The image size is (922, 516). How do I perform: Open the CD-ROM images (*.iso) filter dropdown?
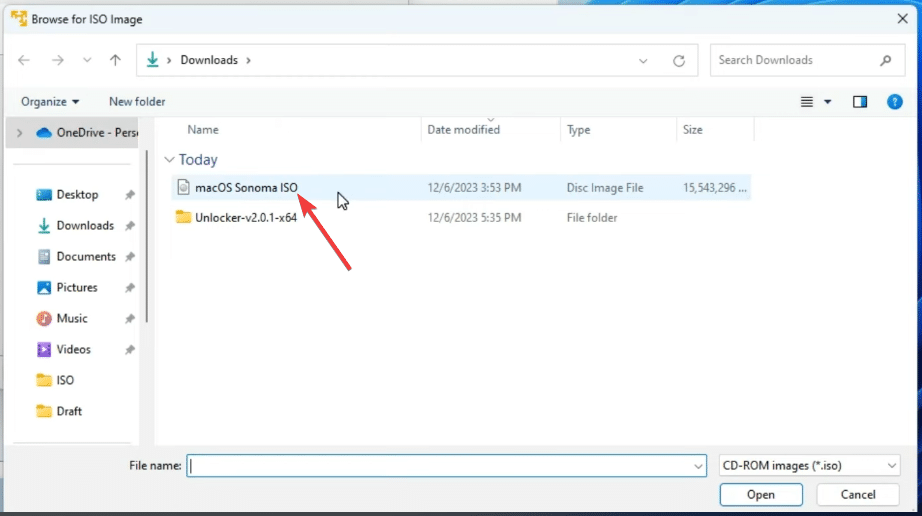(x=810, y=466)
